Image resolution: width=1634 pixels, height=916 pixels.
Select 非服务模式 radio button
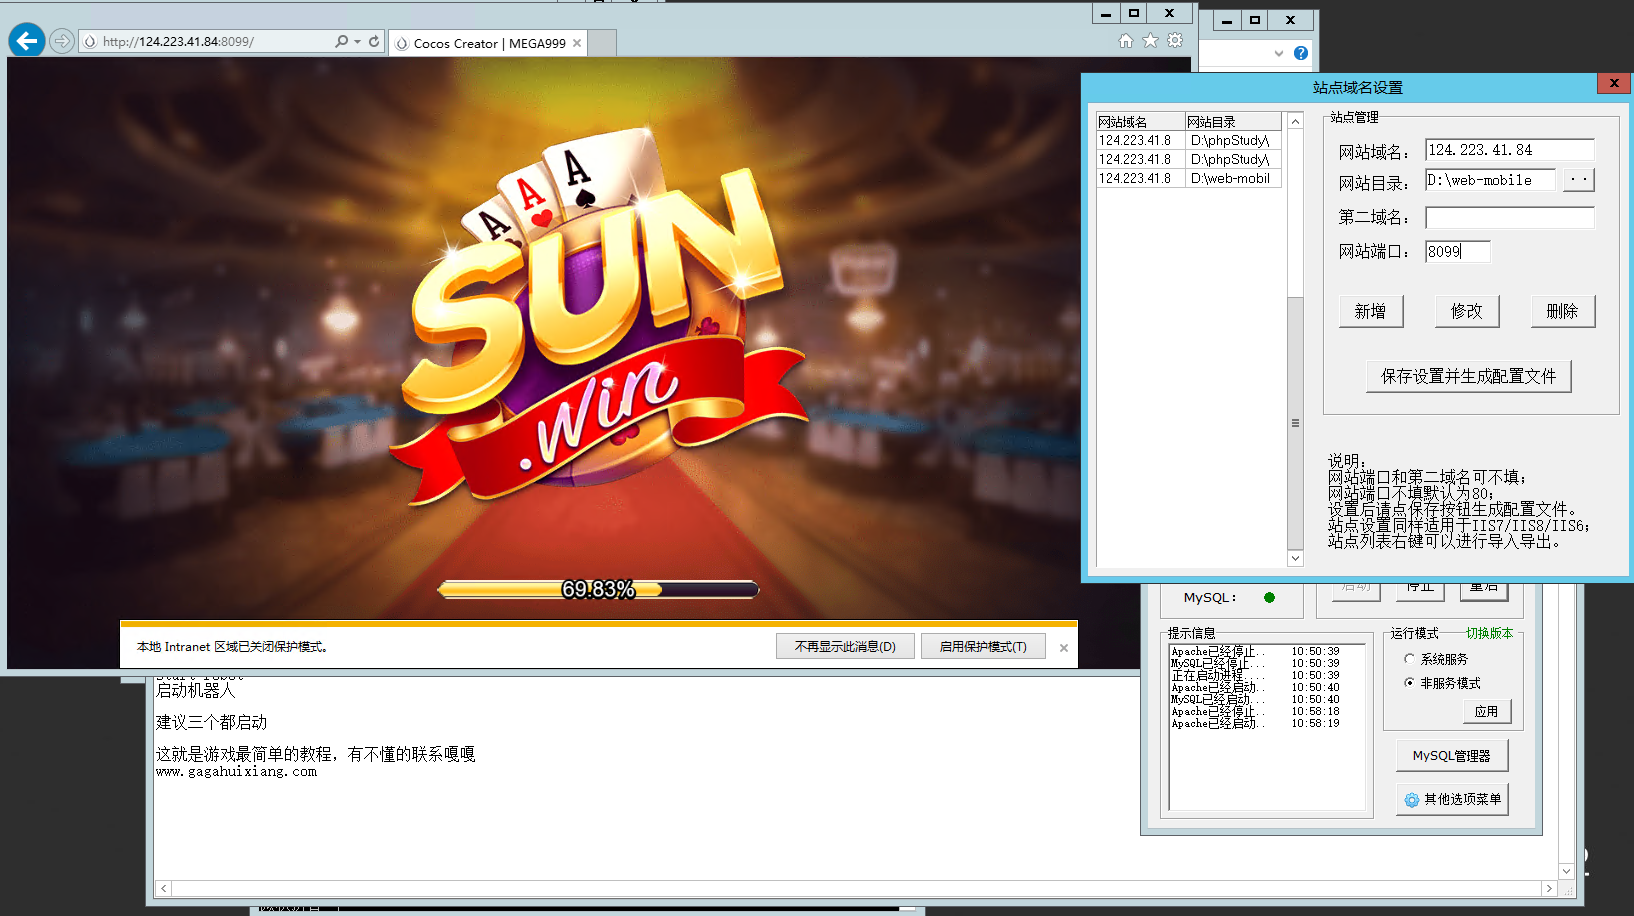pos(1410,683)
